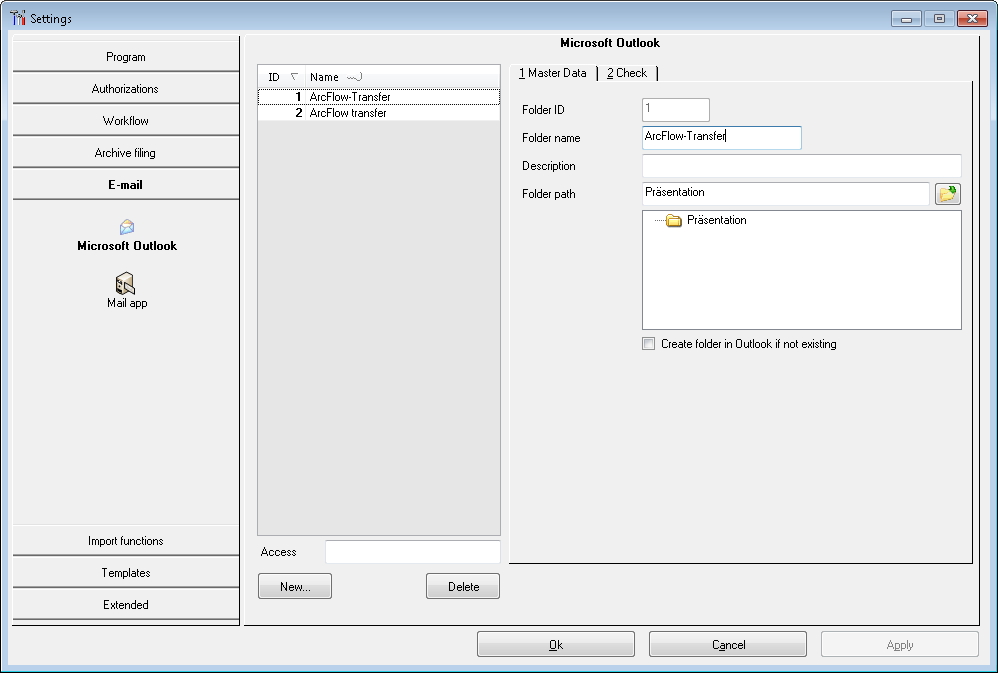
Task: Confirm settings with the Ok button
Action: coord(556,644)
